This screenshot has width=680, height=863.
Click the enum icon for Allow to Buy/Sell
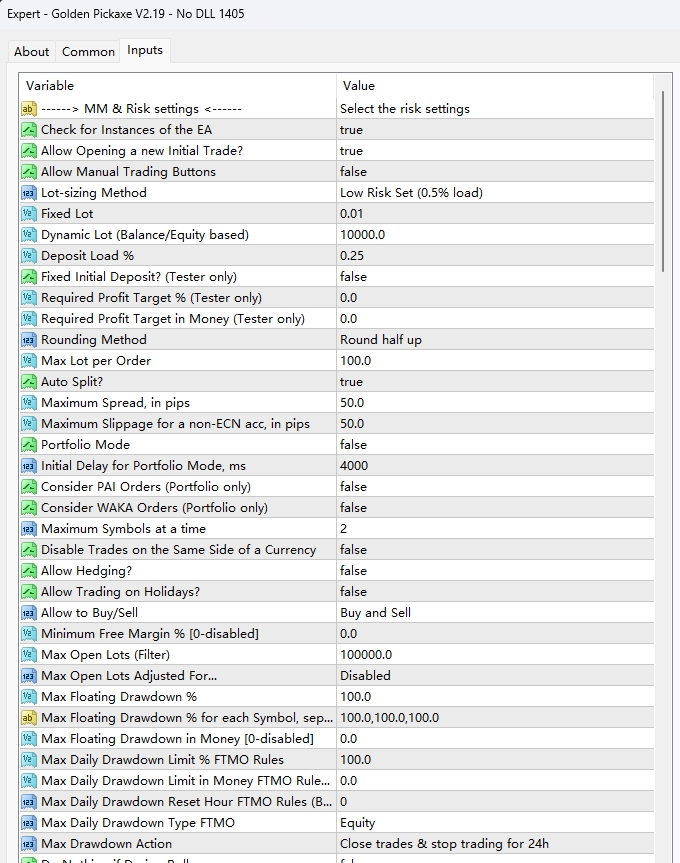coord(29,613)
